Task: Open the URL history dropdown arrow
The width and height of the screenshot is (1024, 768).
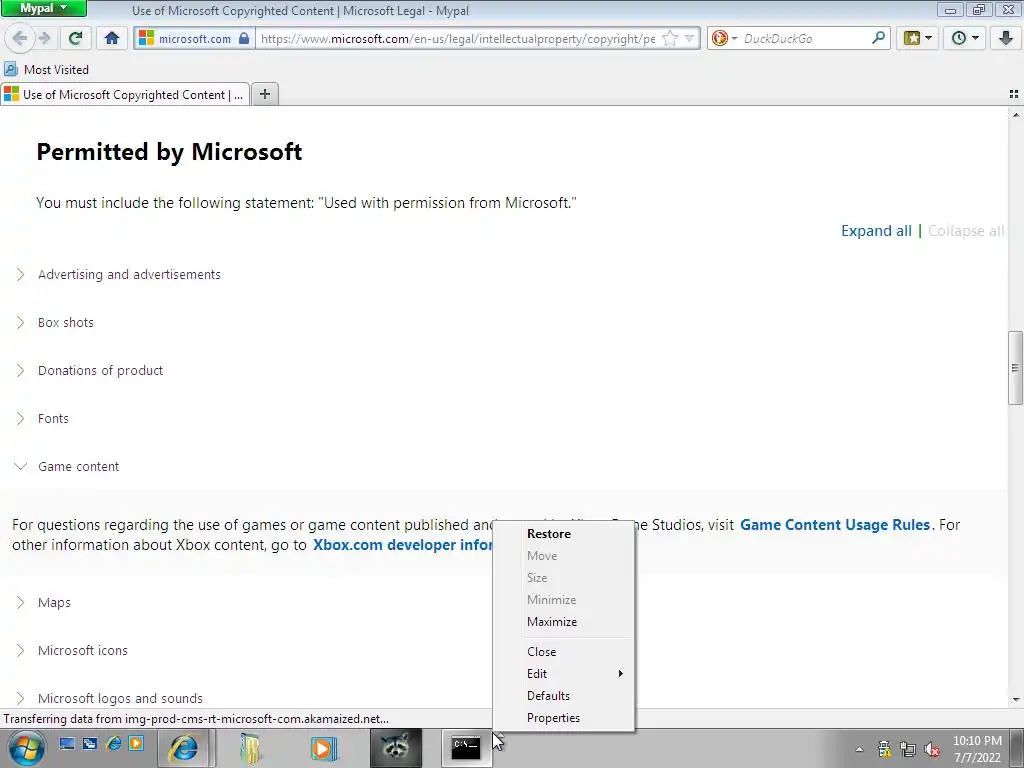Action: click(x=689, y=39)
